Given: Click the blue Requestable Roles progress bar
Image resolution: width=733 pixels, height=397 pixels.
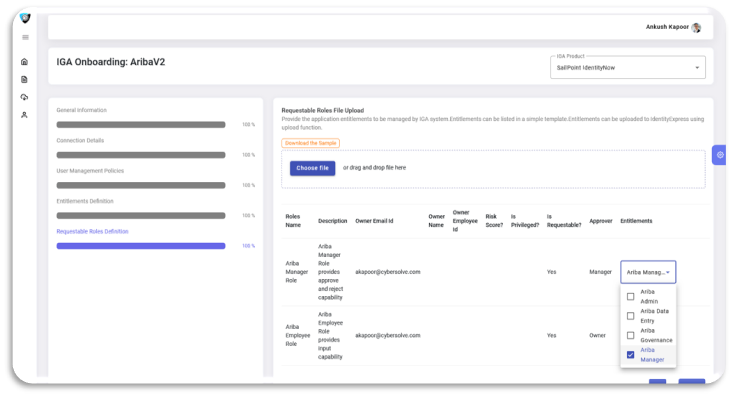Looking at the screenshot, I should coord(141,246).
